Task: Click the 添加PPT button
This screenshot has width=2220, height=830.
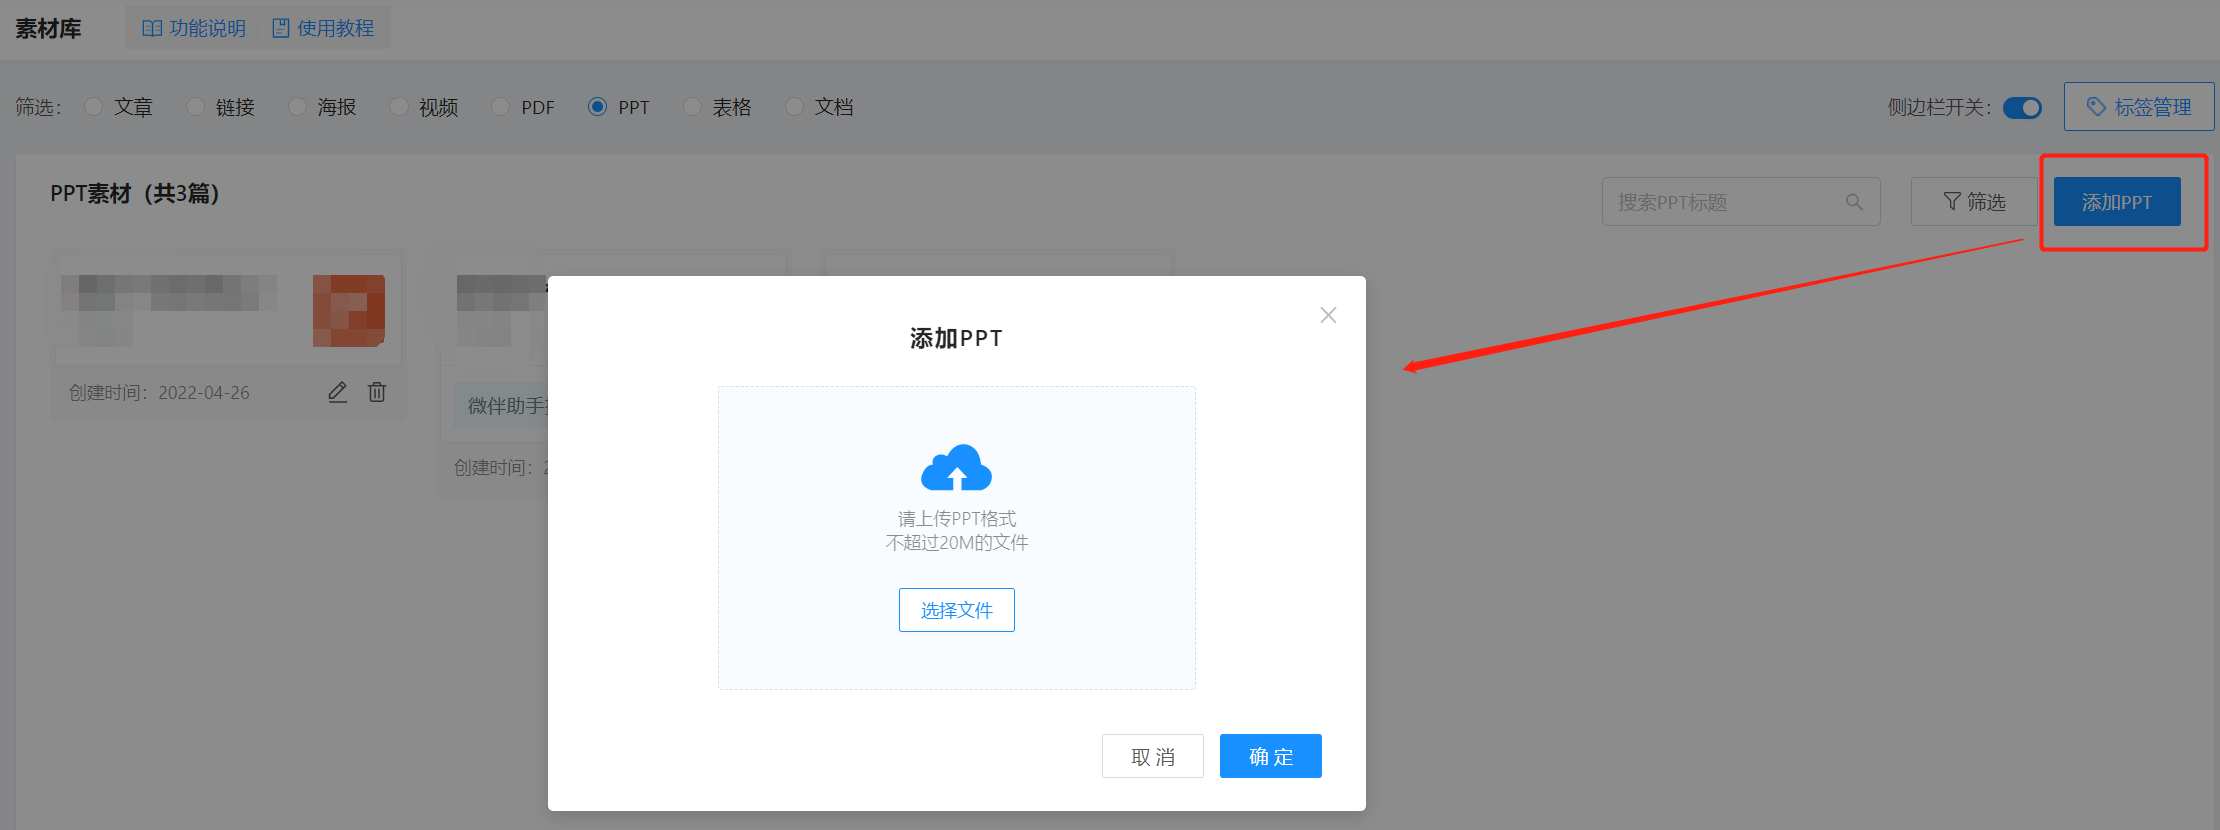Action: tap(2117, 202)
